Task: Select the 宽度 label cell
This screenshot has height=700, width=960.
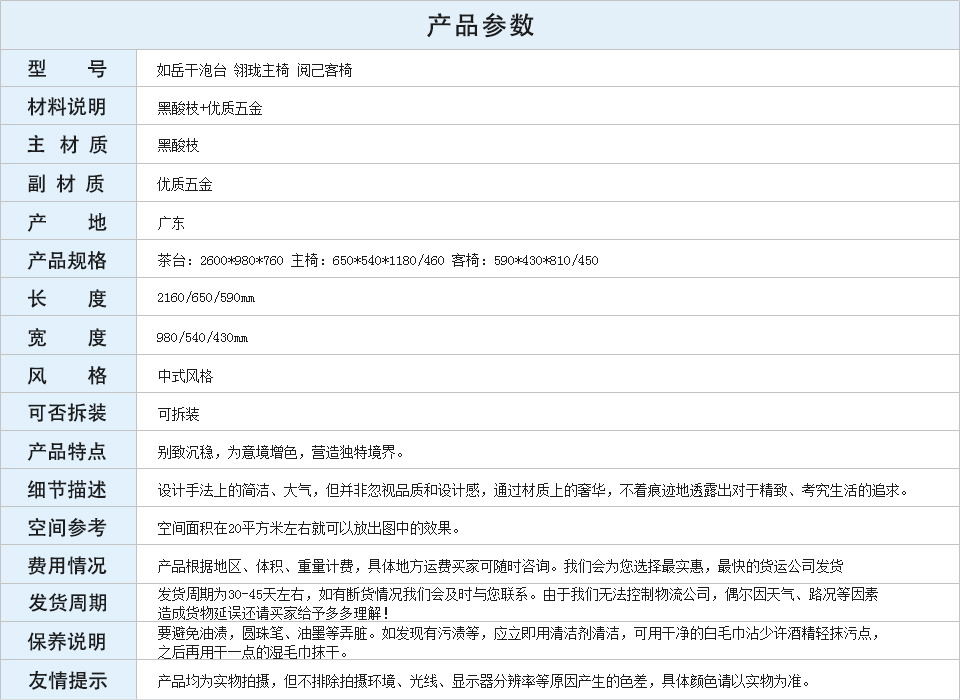Action: pyautogui.click(x=68, y=336)
